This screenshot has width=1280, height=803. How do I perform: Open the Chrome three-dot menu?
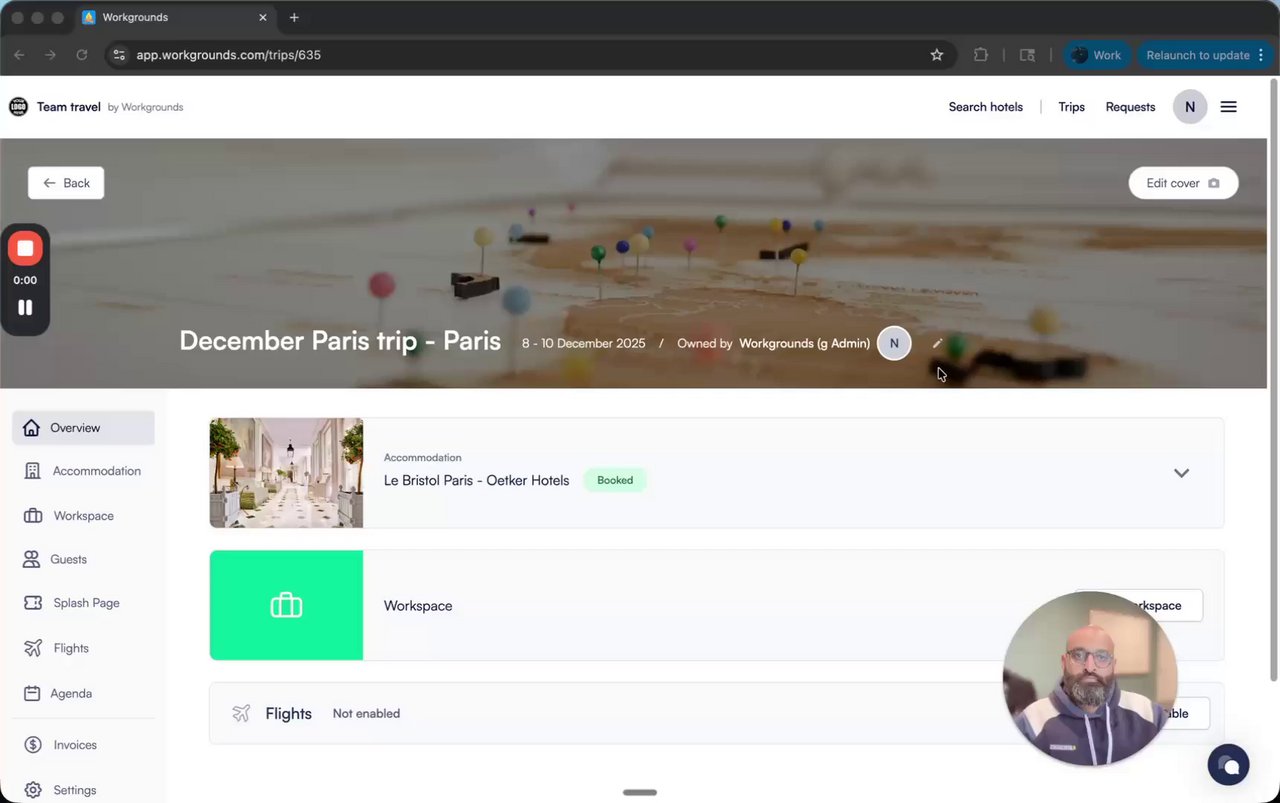click(1261, 55)
